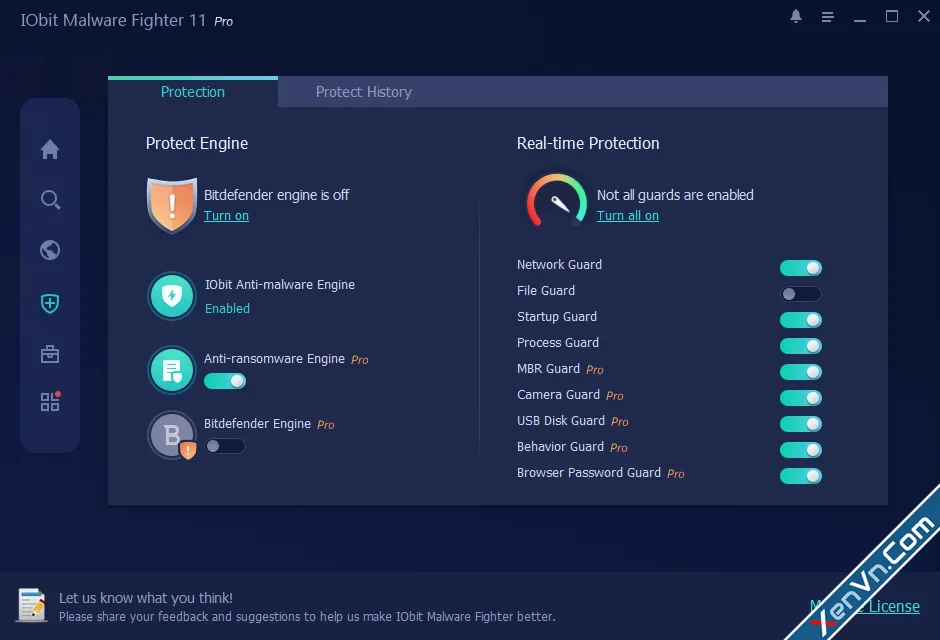This screenshot has height=640, width=940.
Task: Open the Browser Protect globe icon
Action: pos(50,250)
